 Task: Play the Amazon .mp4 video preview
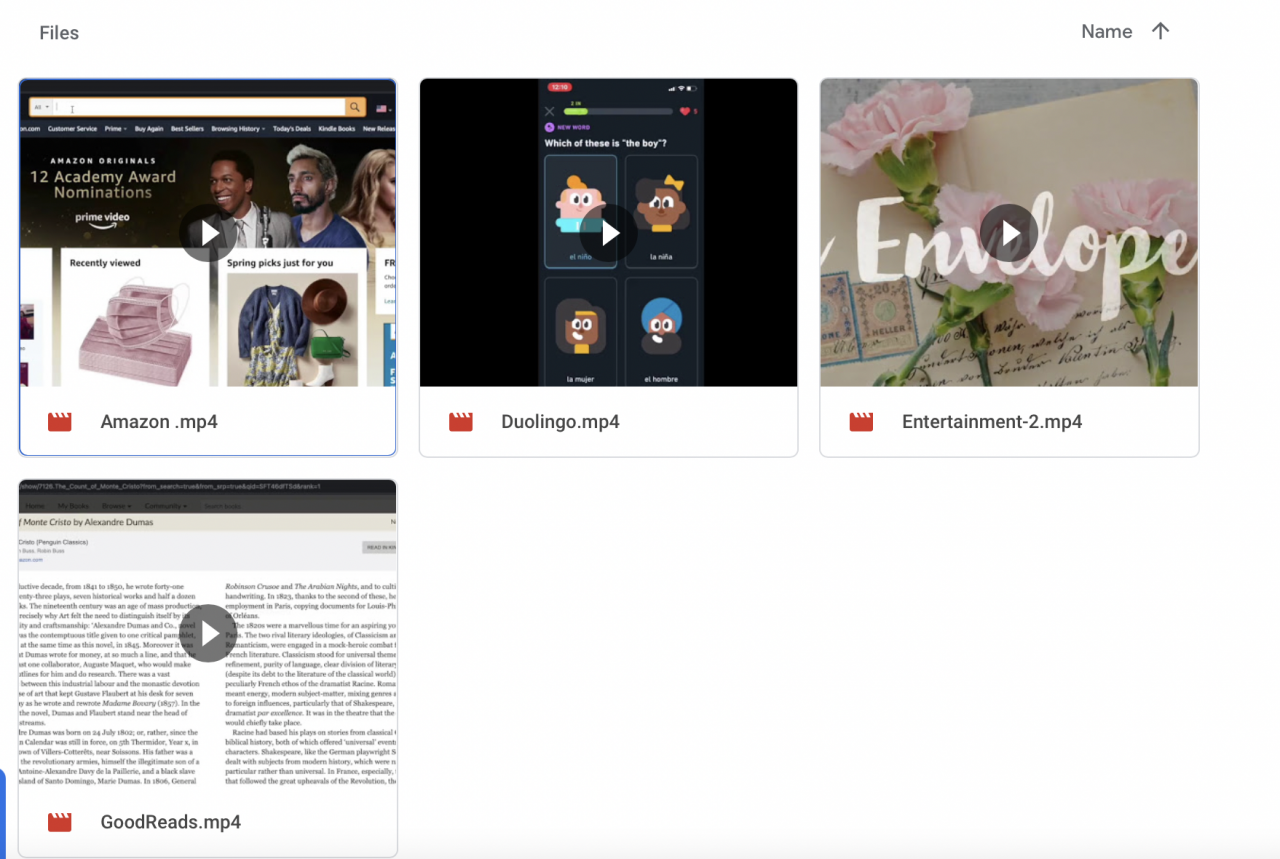coord(208,233)
